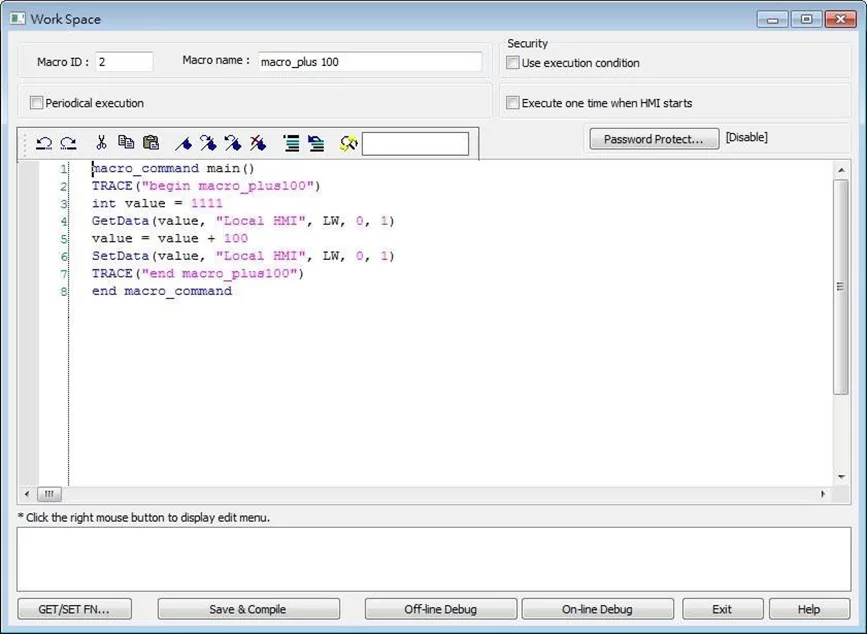
Task: Copy the selected code
Action: pos(126,143)
